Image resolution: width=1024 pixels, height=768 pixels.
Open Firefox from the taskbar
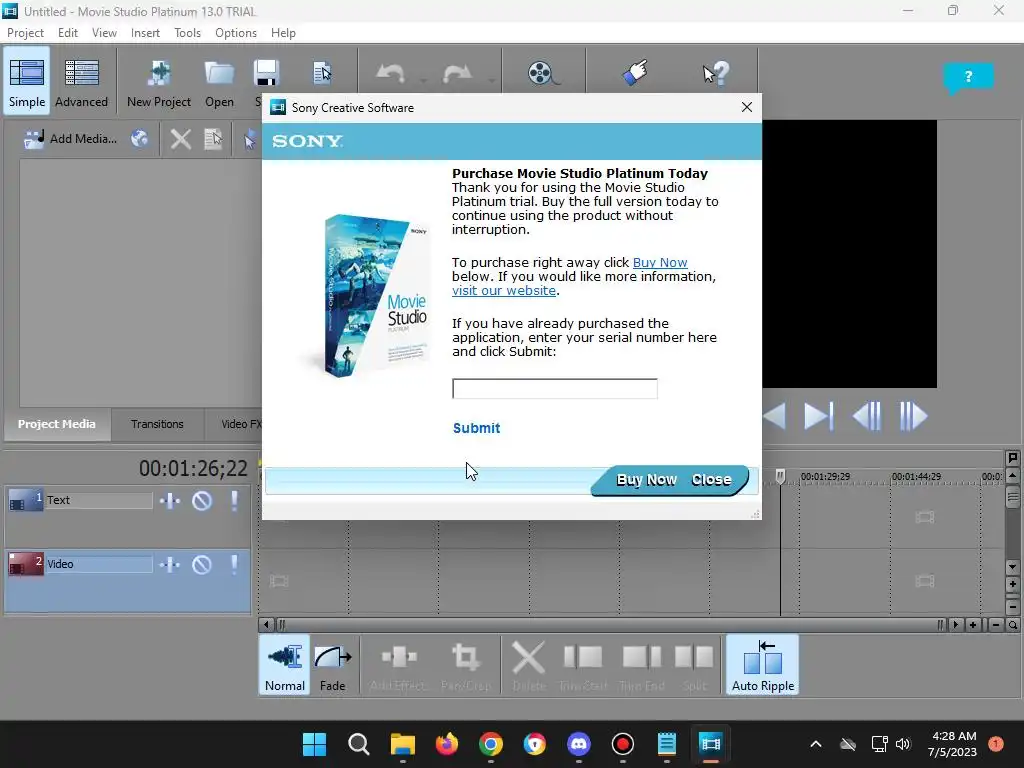pos(447,744)
